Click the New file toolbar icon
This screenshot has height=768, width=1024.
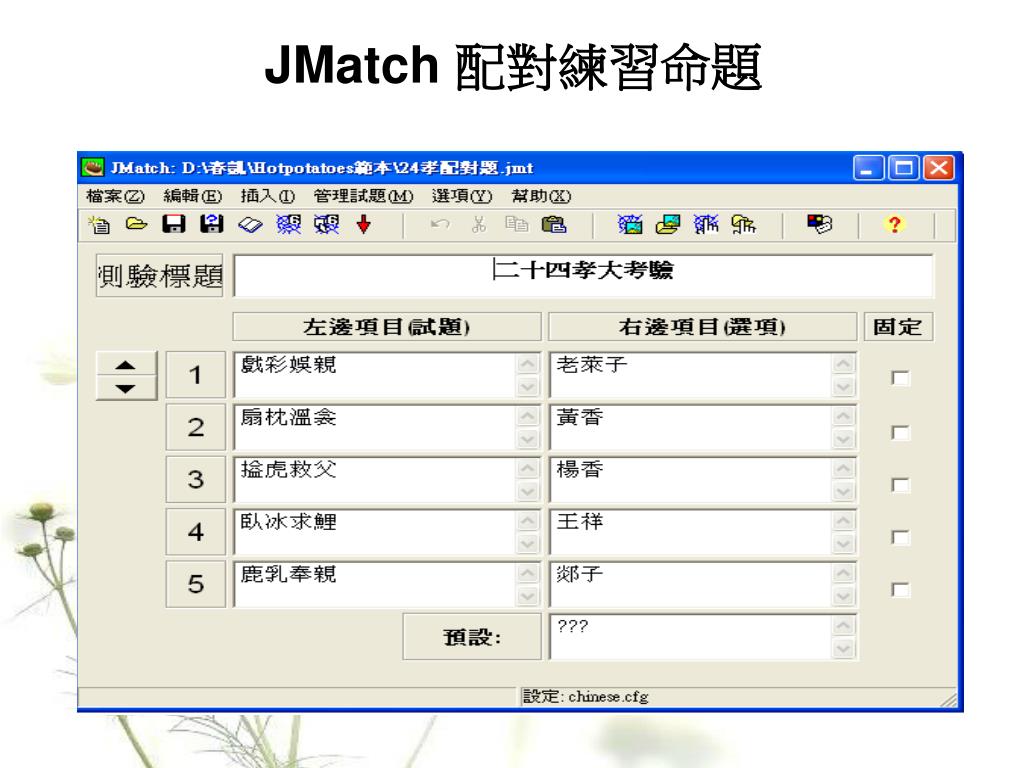tap(99, 225)
